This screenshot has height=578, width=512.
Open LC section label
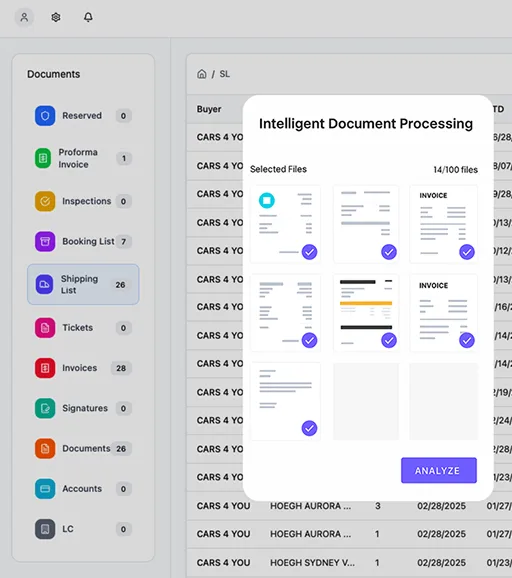[68, 529]
